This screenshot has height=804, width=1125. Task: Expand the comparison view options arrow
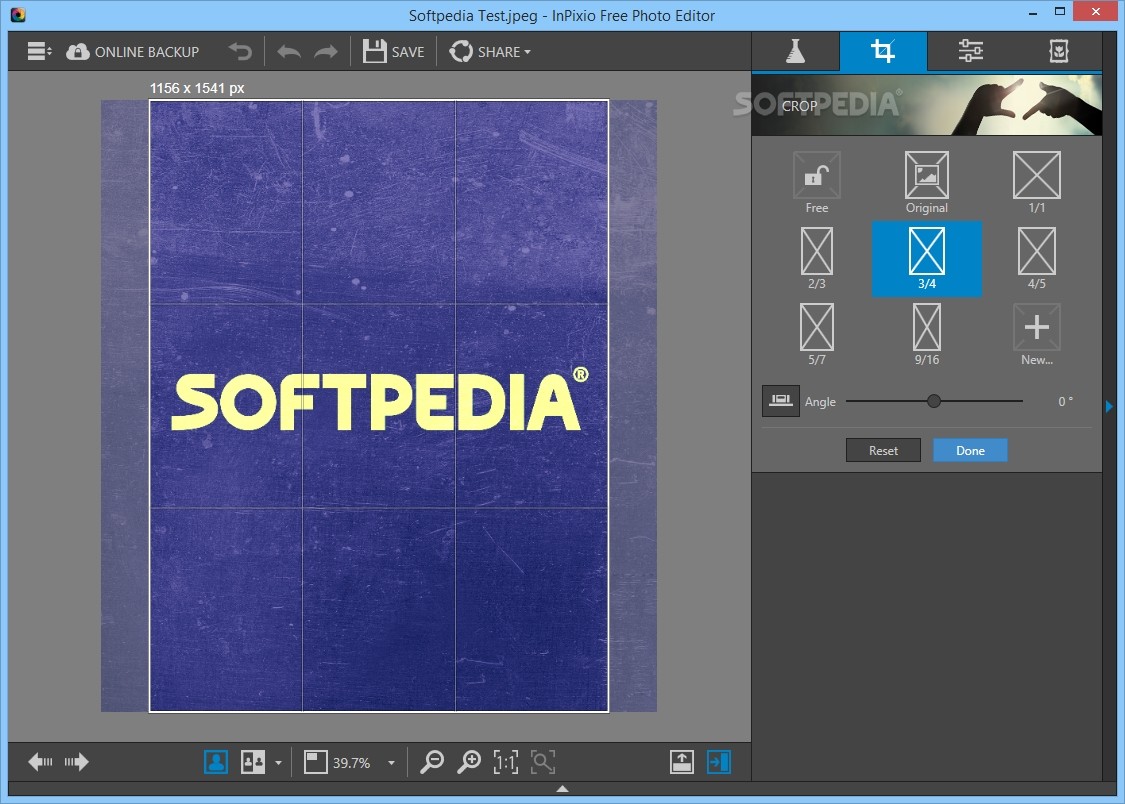[278, 763]
